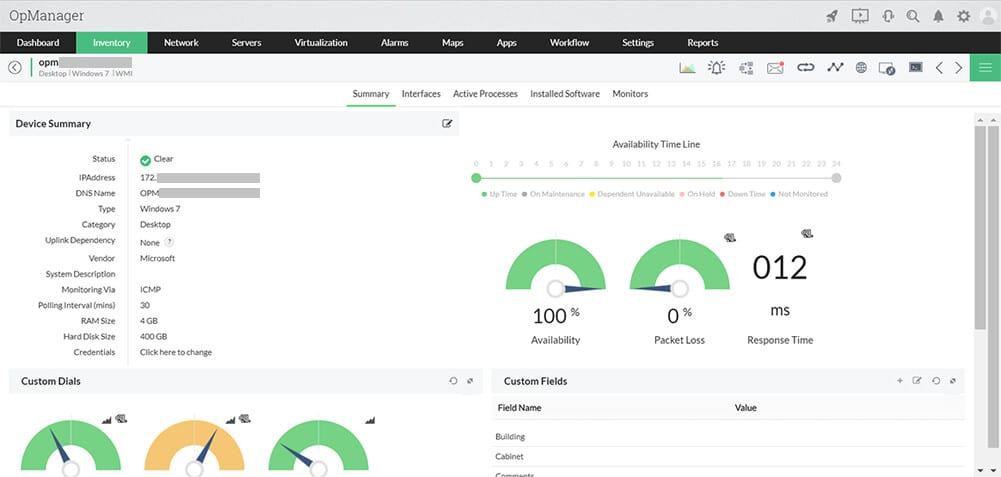Click the Availability gauge dial

coord(555,268)
